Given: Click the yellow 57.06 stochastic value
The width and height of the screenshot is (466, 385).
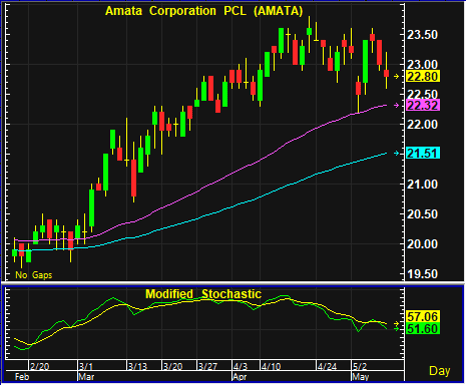Looking at the screenshot, I should click(x=423, y=316).
